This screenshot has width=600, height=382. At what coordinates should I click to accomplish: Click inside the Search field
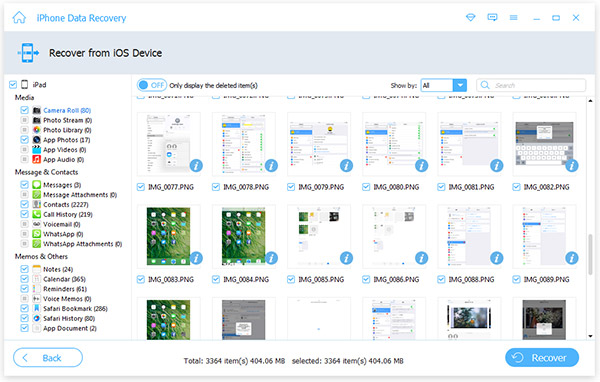[531, 85]
